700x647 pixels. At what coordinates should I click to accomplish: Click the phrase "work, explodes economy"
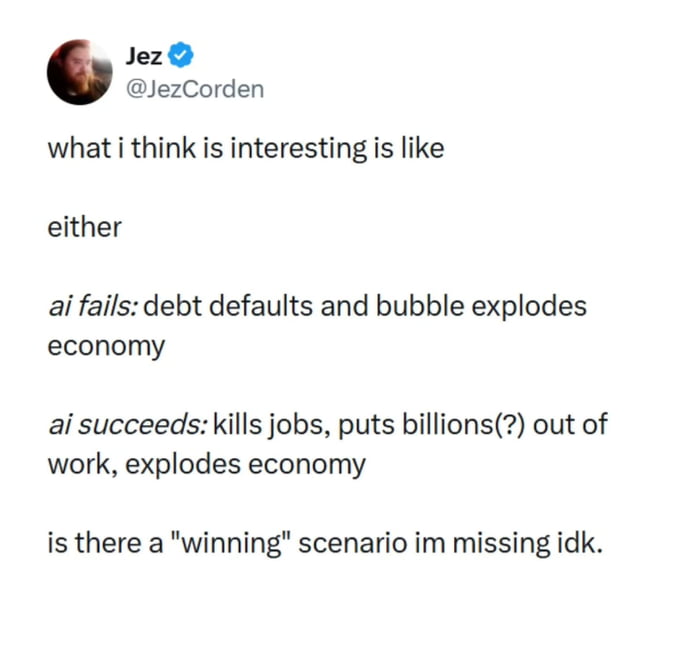pos(207,464)
